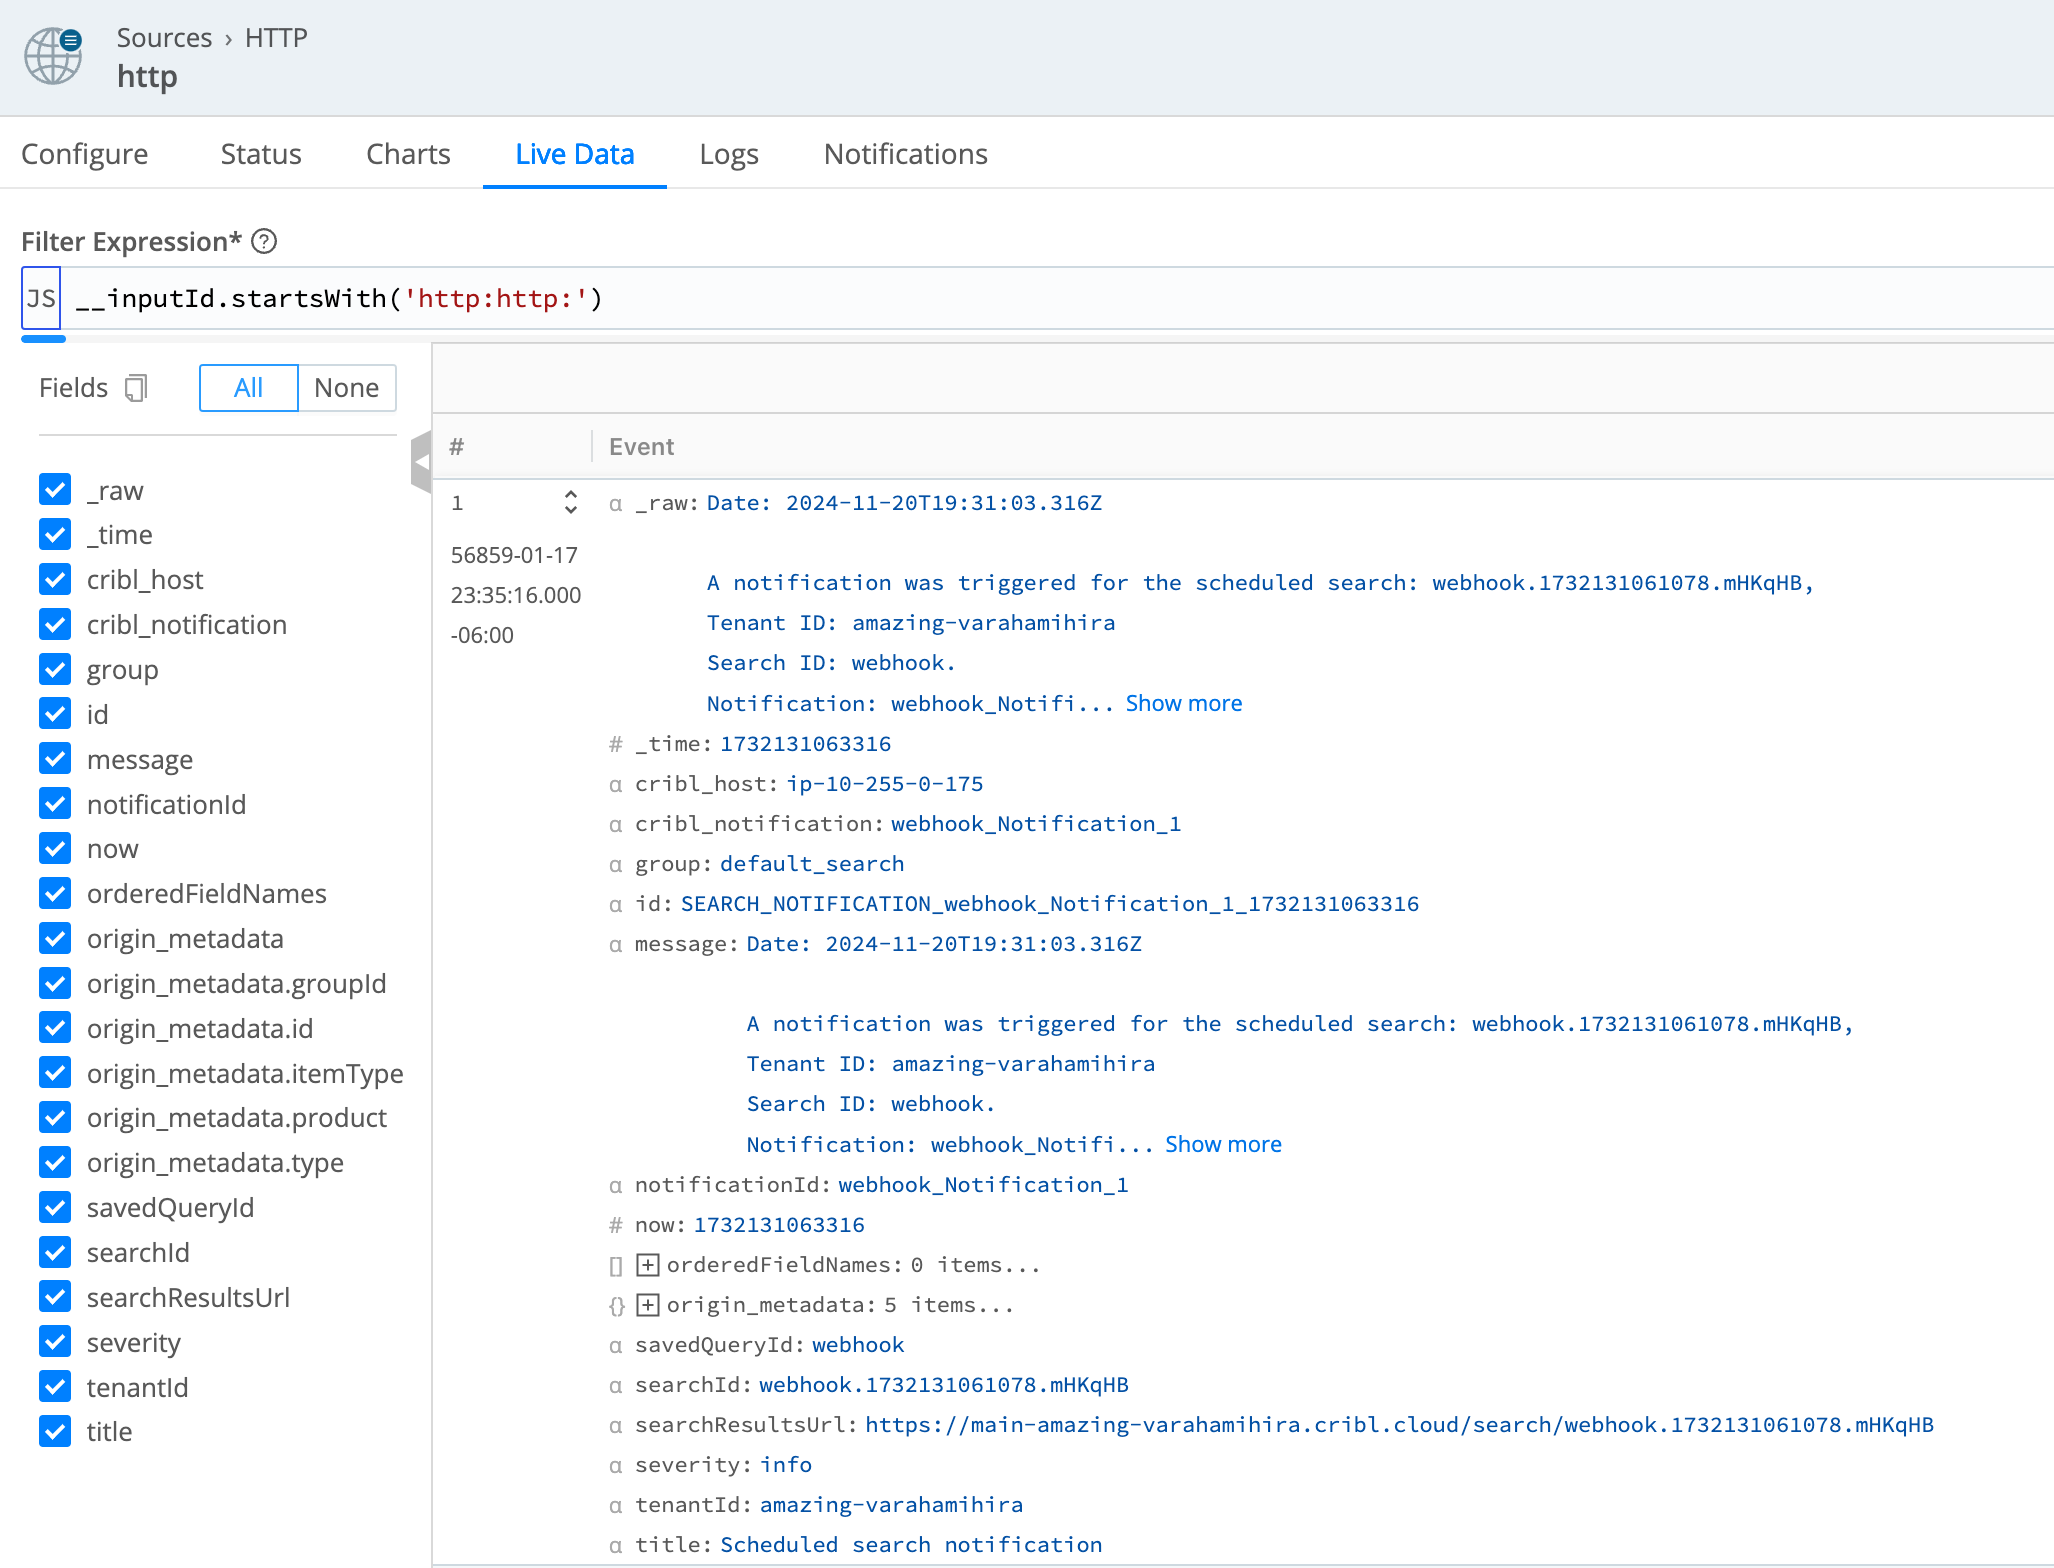The height and width of the screenshot is (1568, 2054).
Task: Disable the severity field checkbox
Action: [x=55, y=1342]
